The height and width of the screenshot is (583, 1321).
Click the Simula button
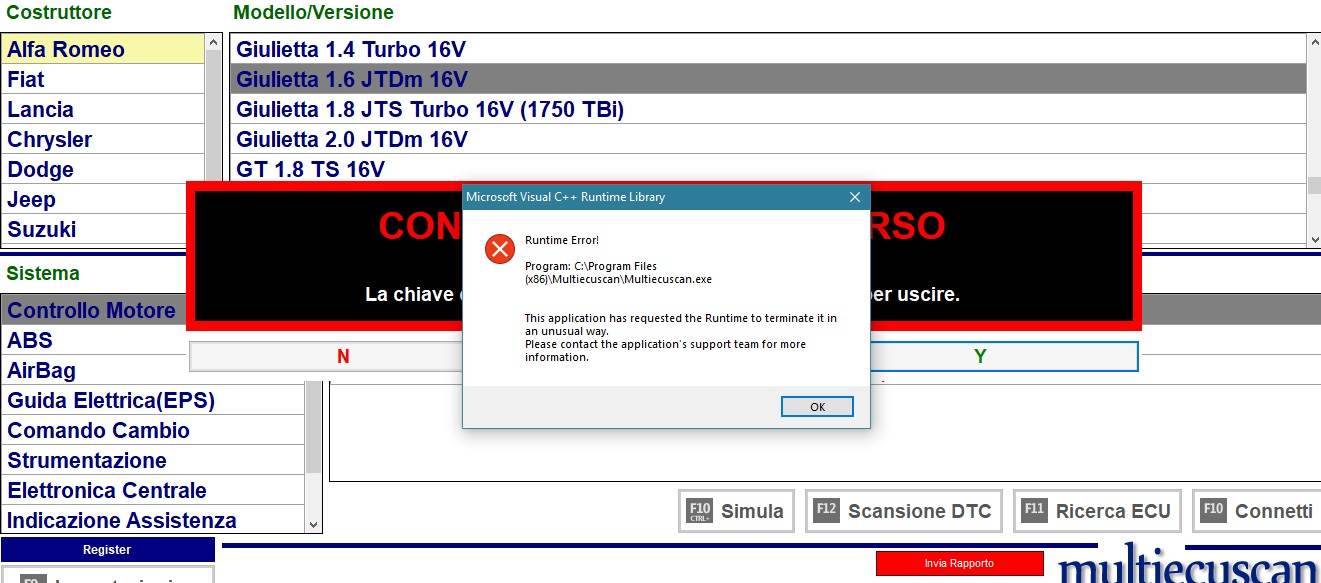coord(737,511)
